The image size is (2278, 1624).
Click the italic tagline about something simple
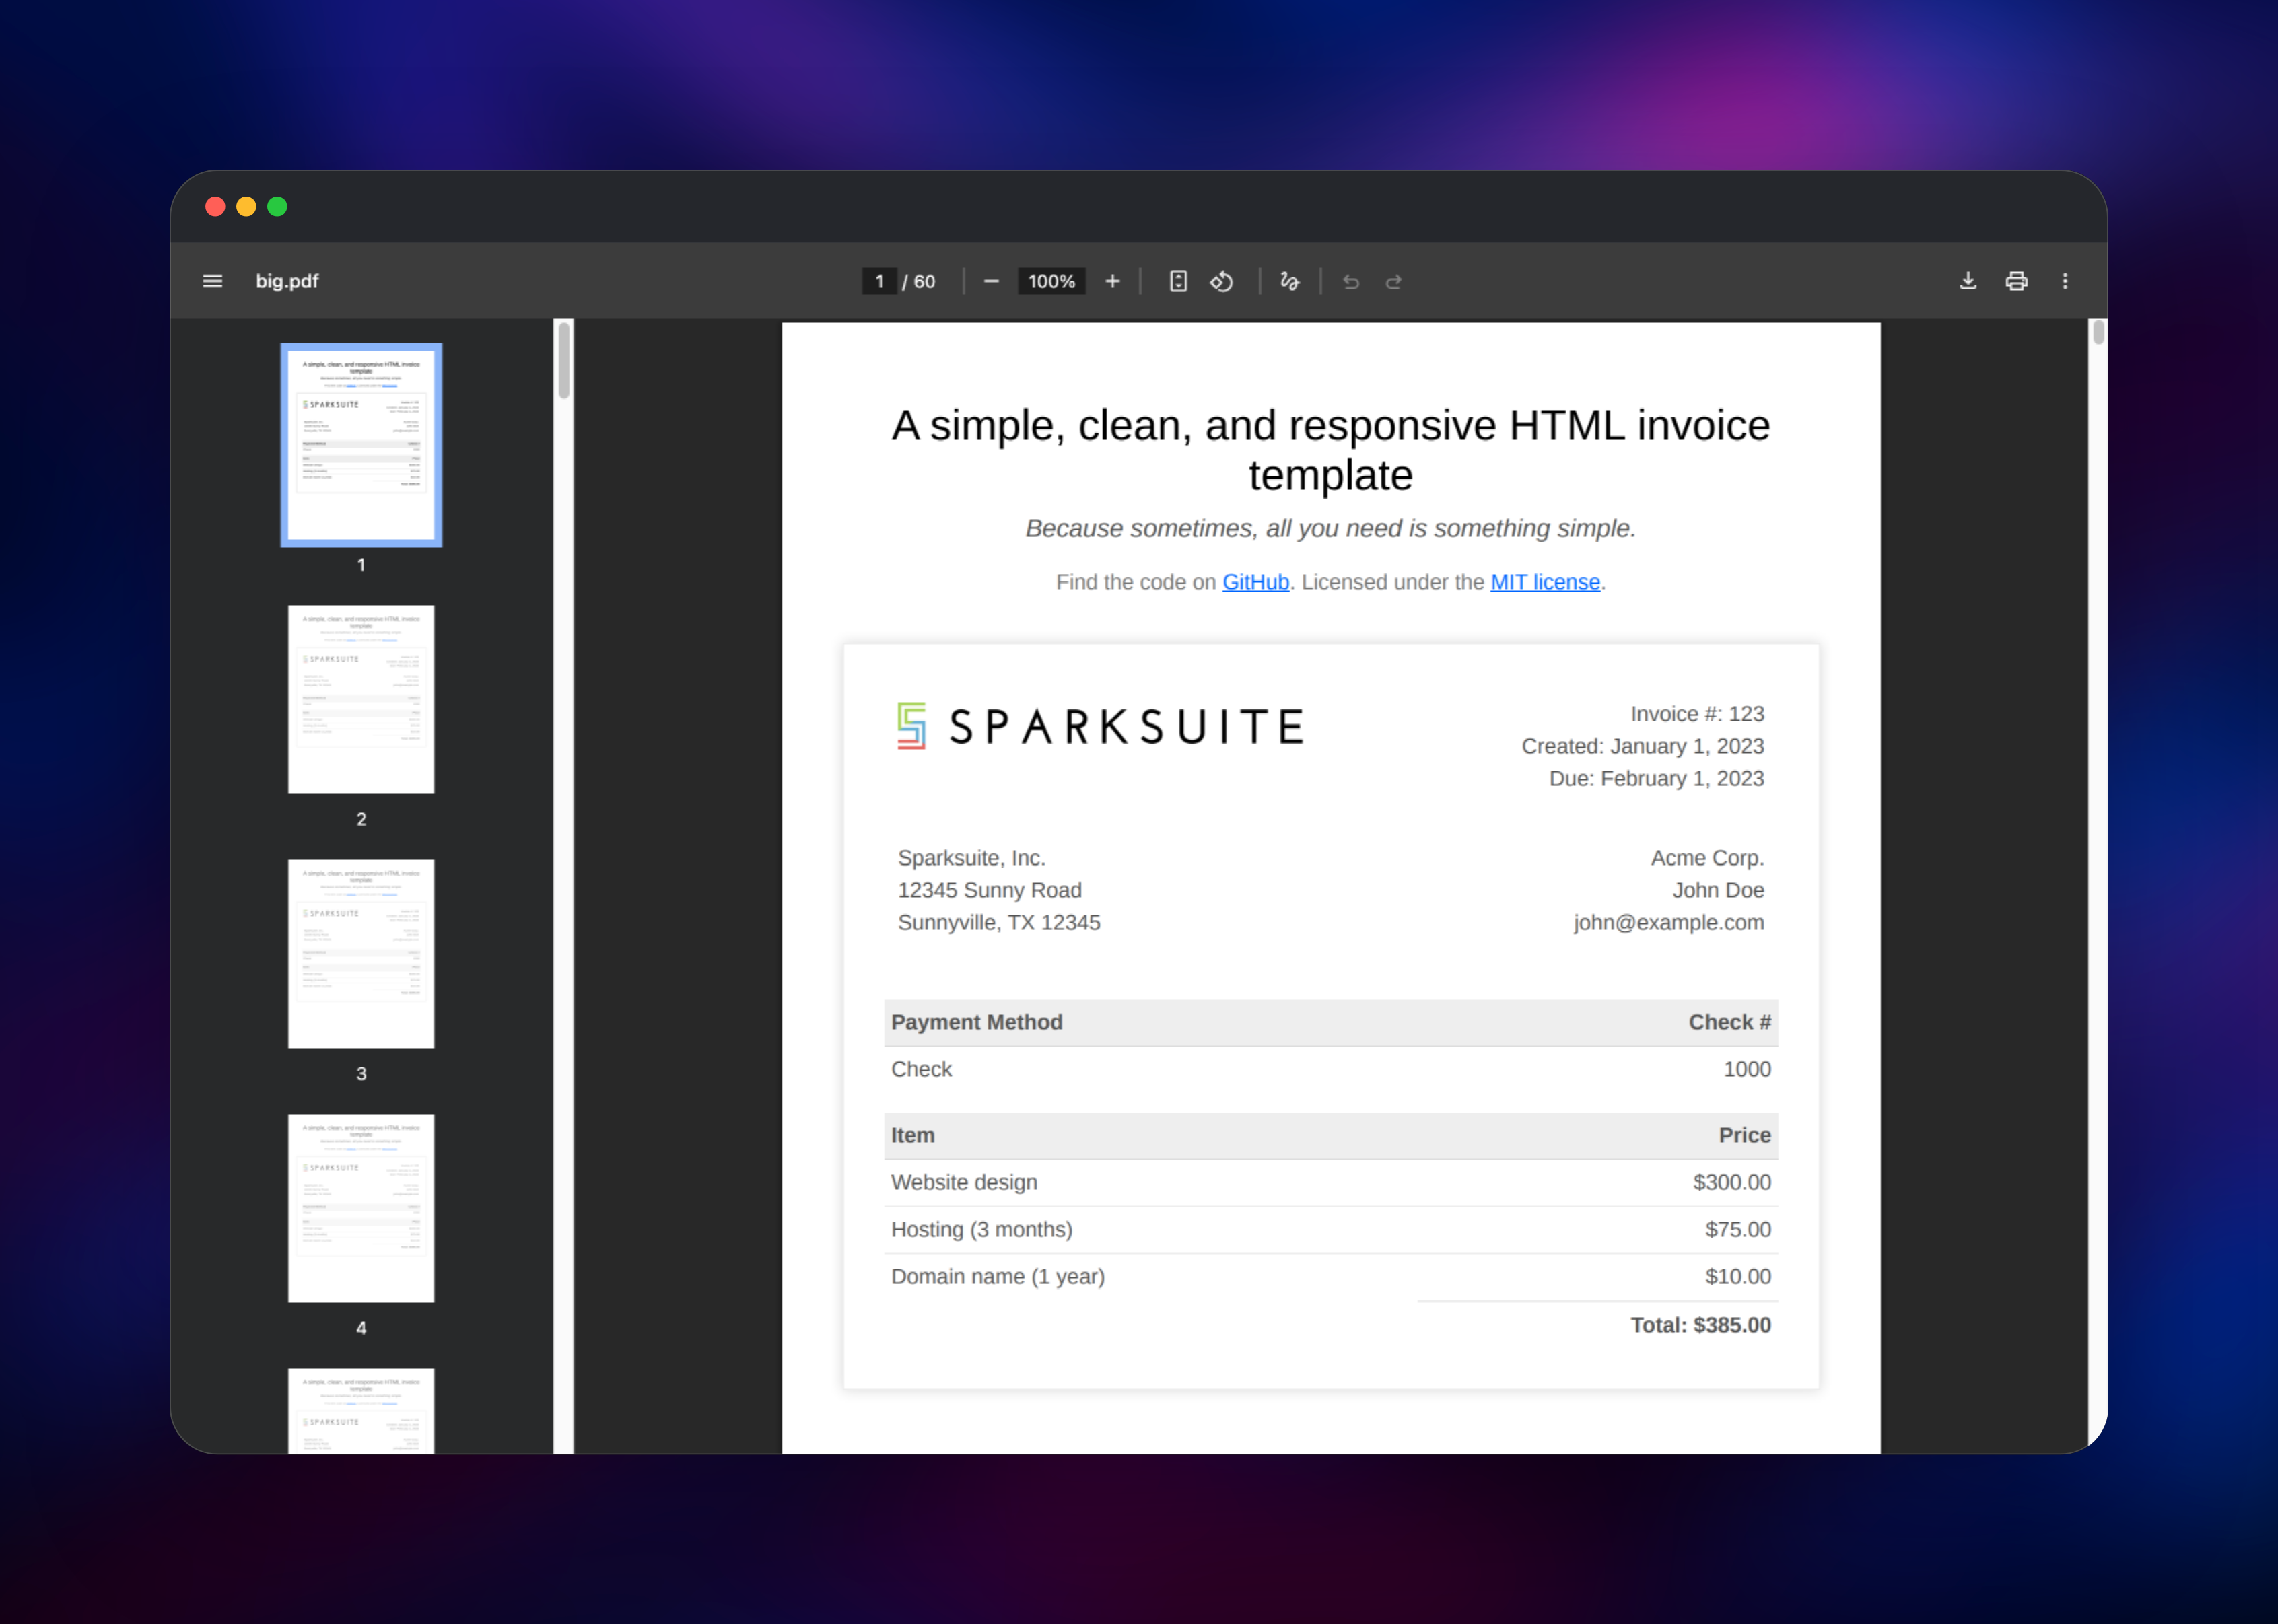[1330, 528]
